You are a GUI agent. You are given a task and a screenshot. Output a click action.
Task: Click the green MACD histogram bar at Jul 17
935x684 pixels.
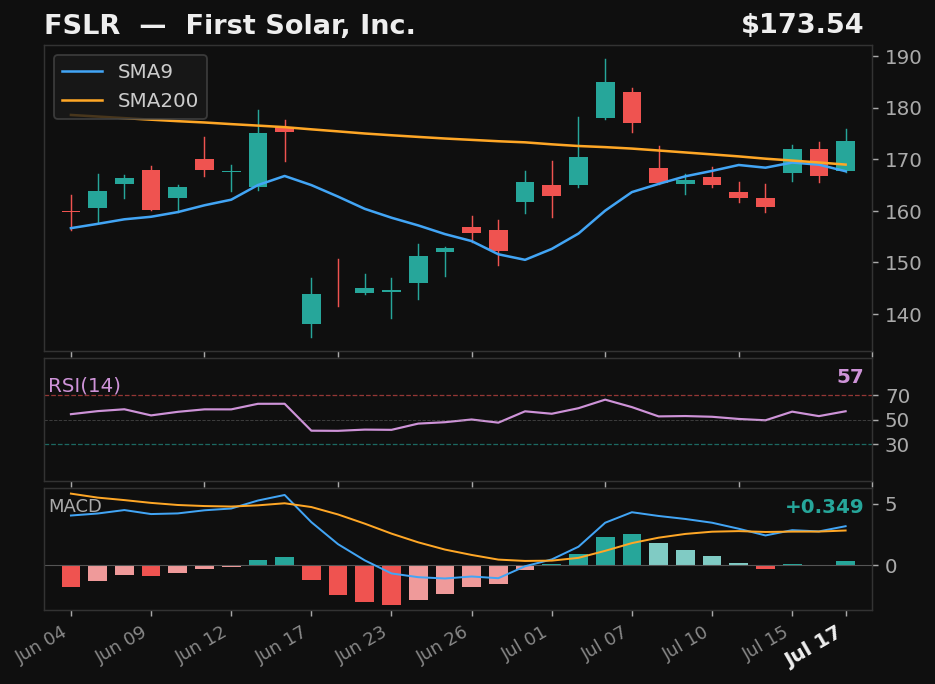846,564
